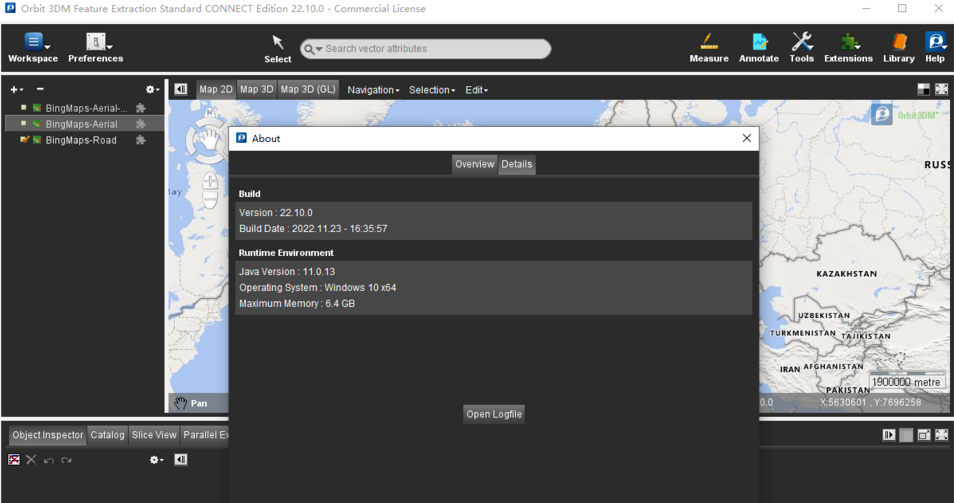Open the Tools wrench icon
The image size is (954, 503).
pos(802,41)
